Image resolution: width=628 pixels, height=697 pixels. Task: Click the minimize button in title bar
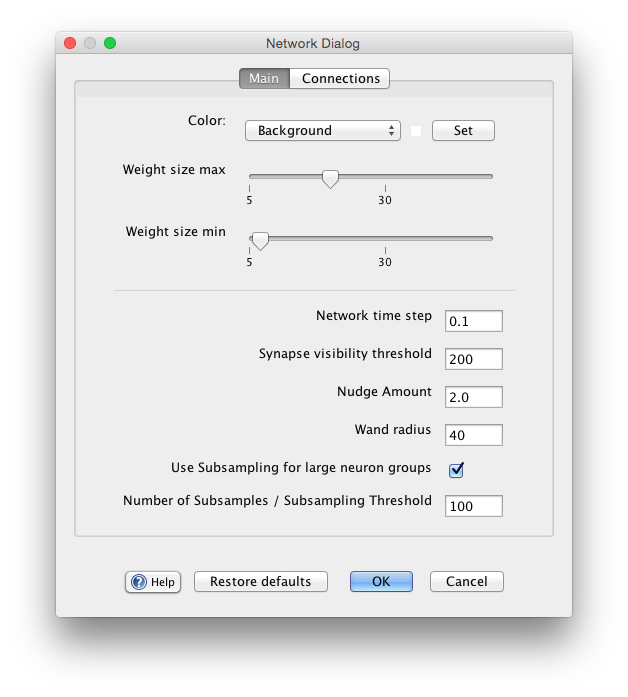90,44
